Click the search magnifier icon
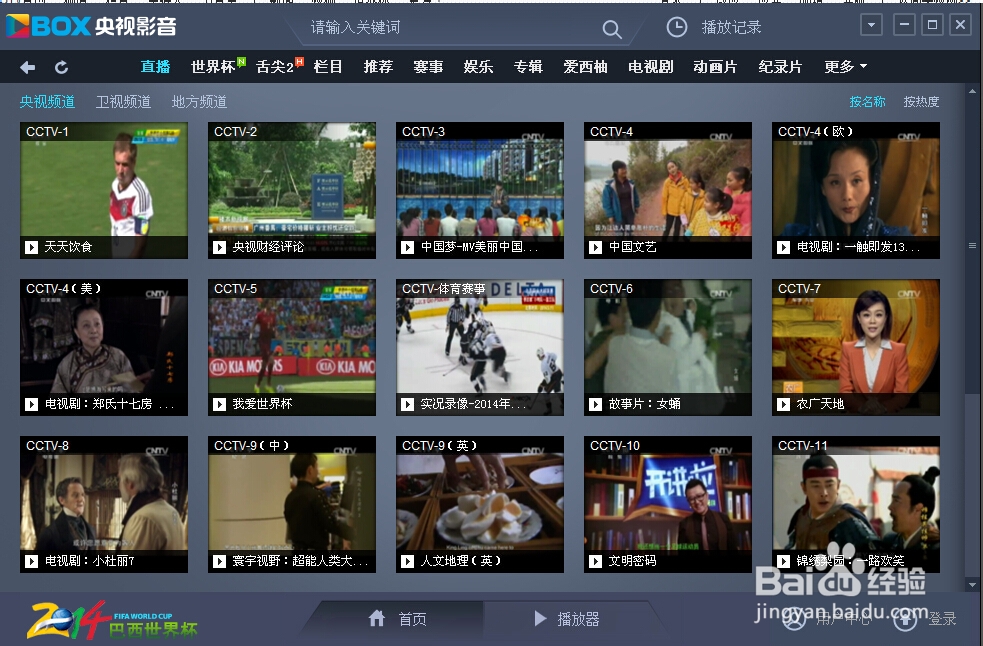This screenshot has width=983, height=646. click(611, 29)
